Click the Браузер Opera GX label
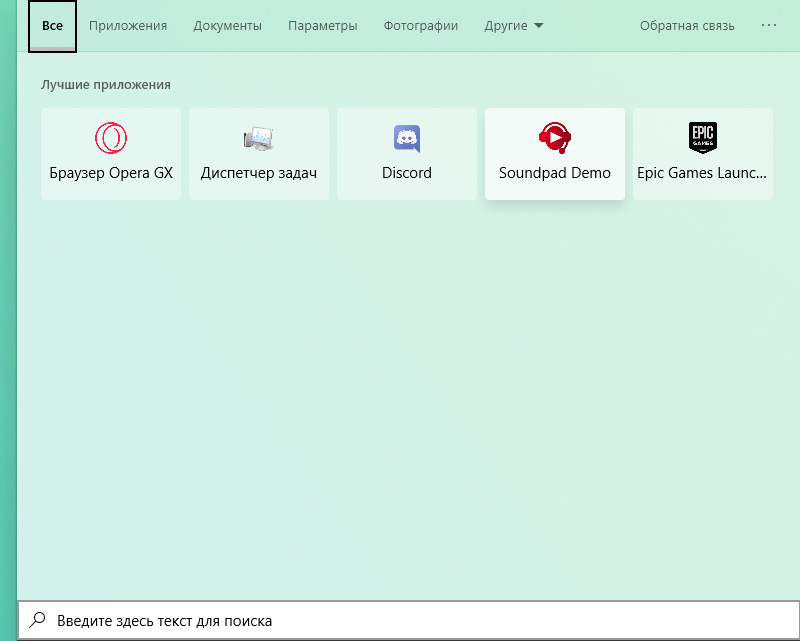This screenshot has height=641, width=800. 111,173
